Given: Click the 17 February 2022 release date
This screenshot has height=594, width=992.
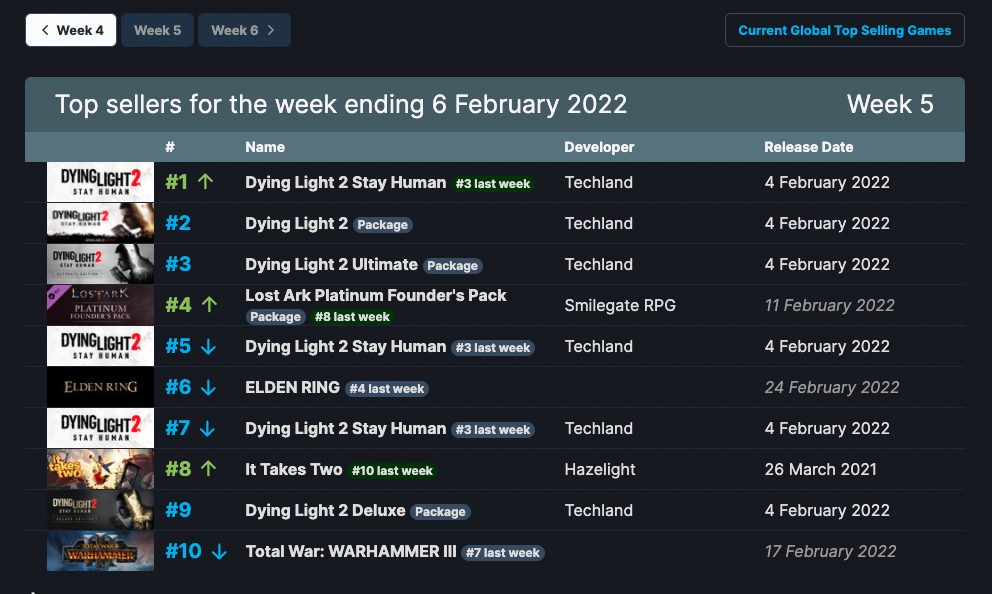Looking at the screenshot, I should (830, 551).
